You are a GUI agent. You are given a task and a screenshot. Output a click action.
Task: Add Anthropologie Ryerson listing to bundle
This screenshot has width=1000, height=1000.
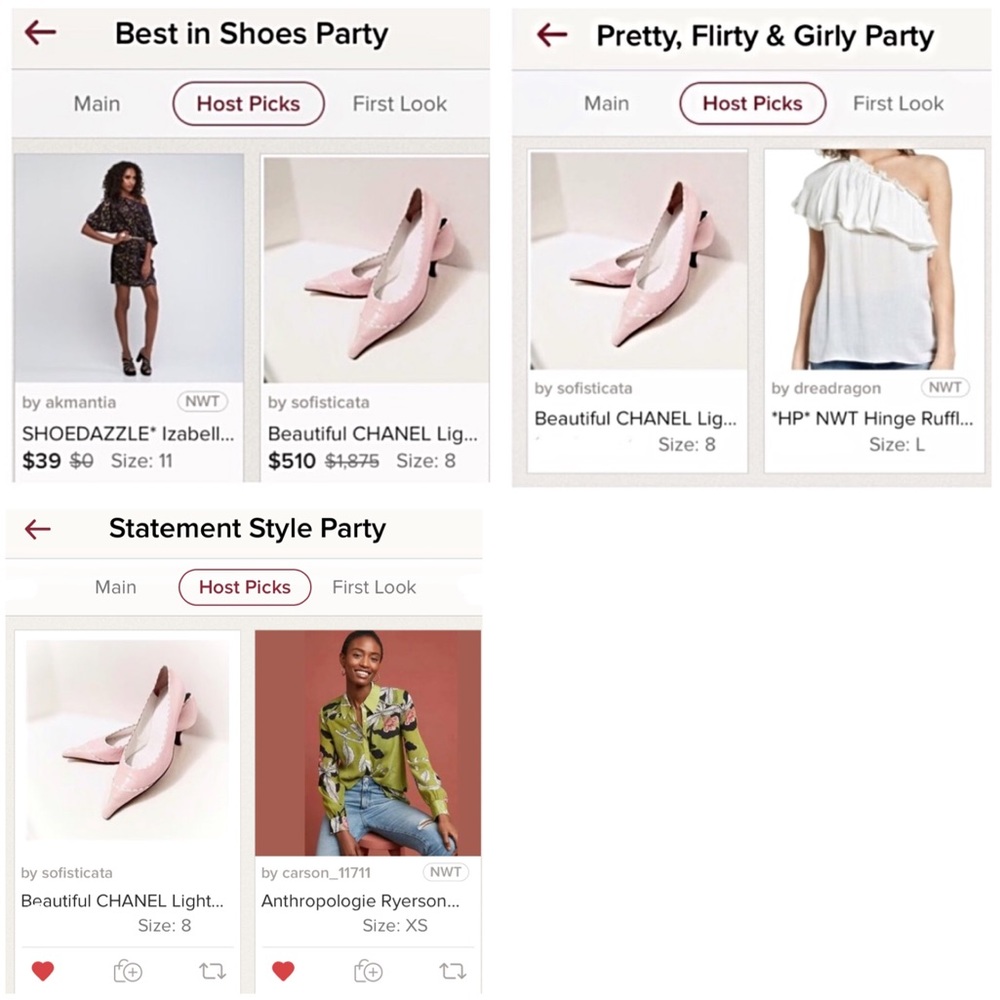pyautogui.click(x=368, y=970)
